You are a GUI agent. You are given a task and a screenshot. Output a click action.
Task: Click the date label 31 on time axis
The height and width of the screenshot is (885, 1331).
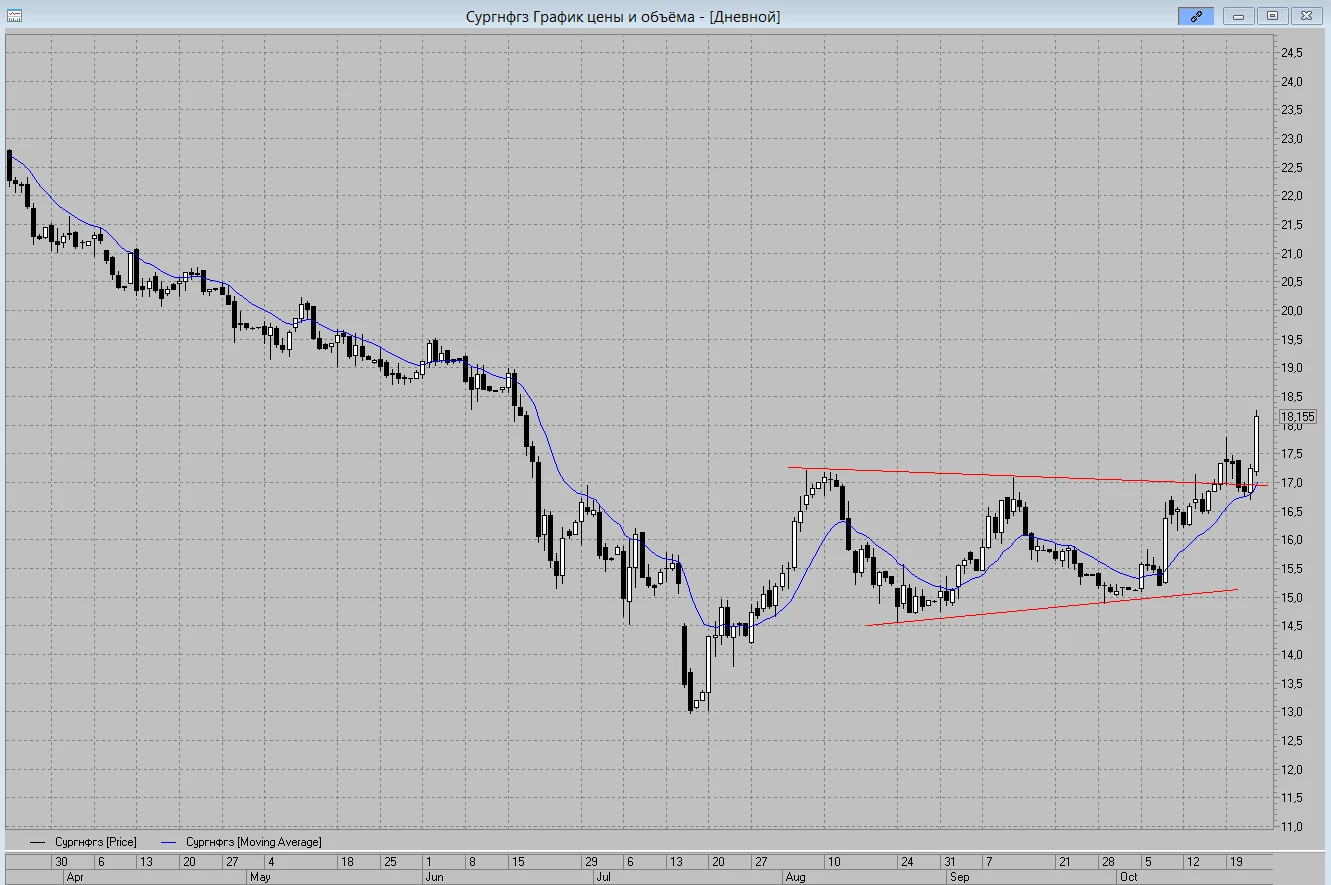[949, 861]
